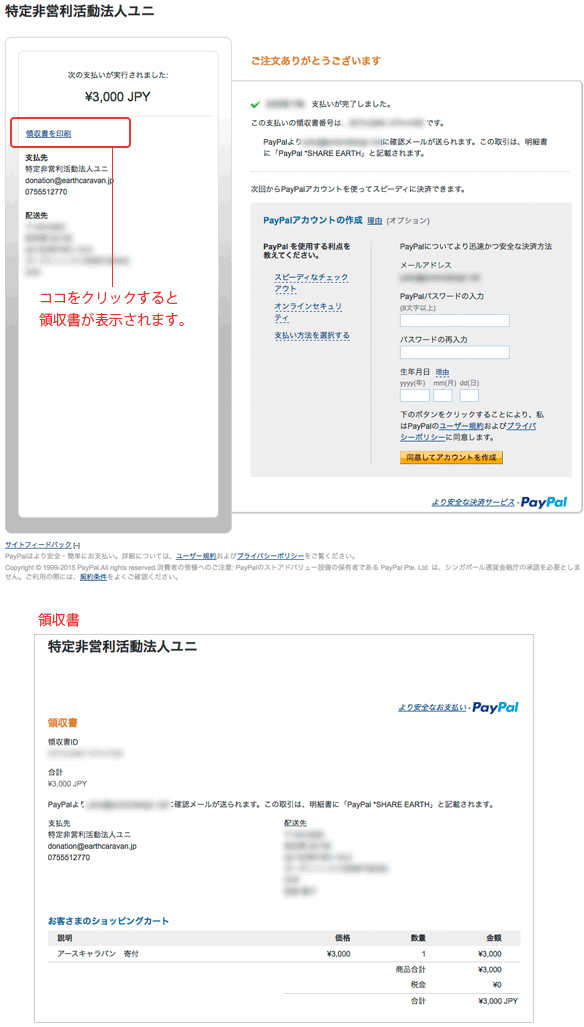Viewport: 584px width, 1027px height.
Task: Select the yyyy(年) birth year box
Action: (x=414, y=395)
